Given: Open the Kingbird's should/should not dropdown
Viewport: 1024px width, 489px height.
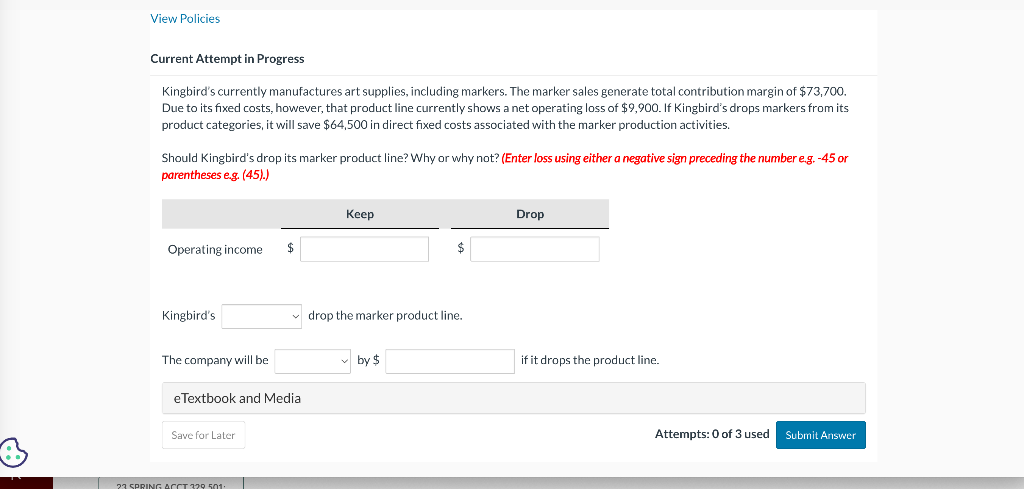Looking at the screenshot, I should click(x=262, y=316).
